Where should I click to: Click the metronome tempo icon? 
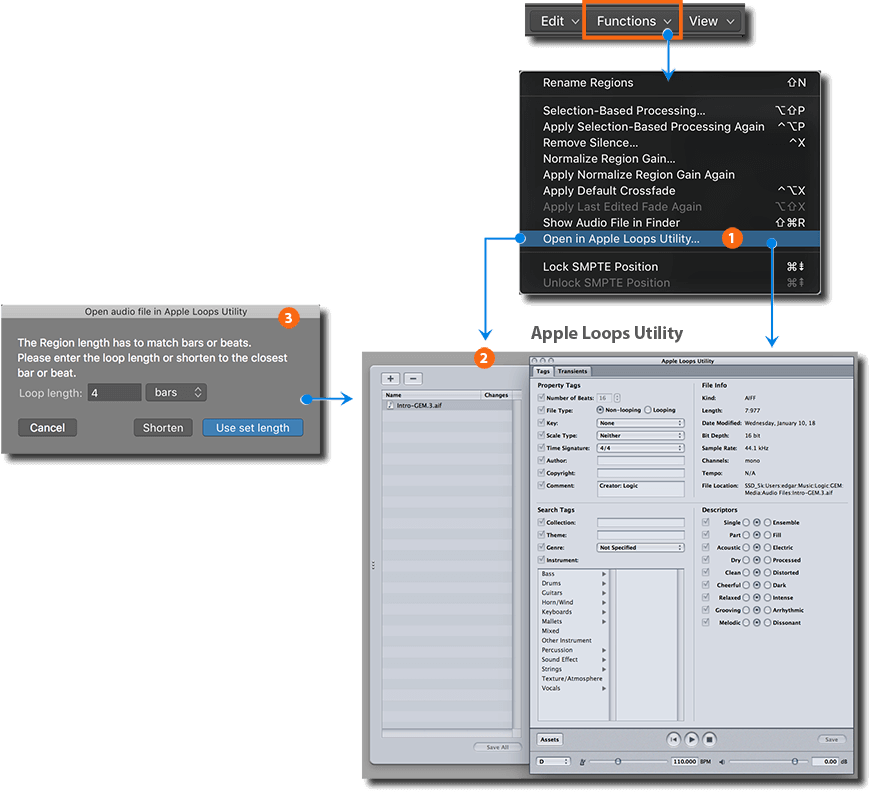pos(583,763)
